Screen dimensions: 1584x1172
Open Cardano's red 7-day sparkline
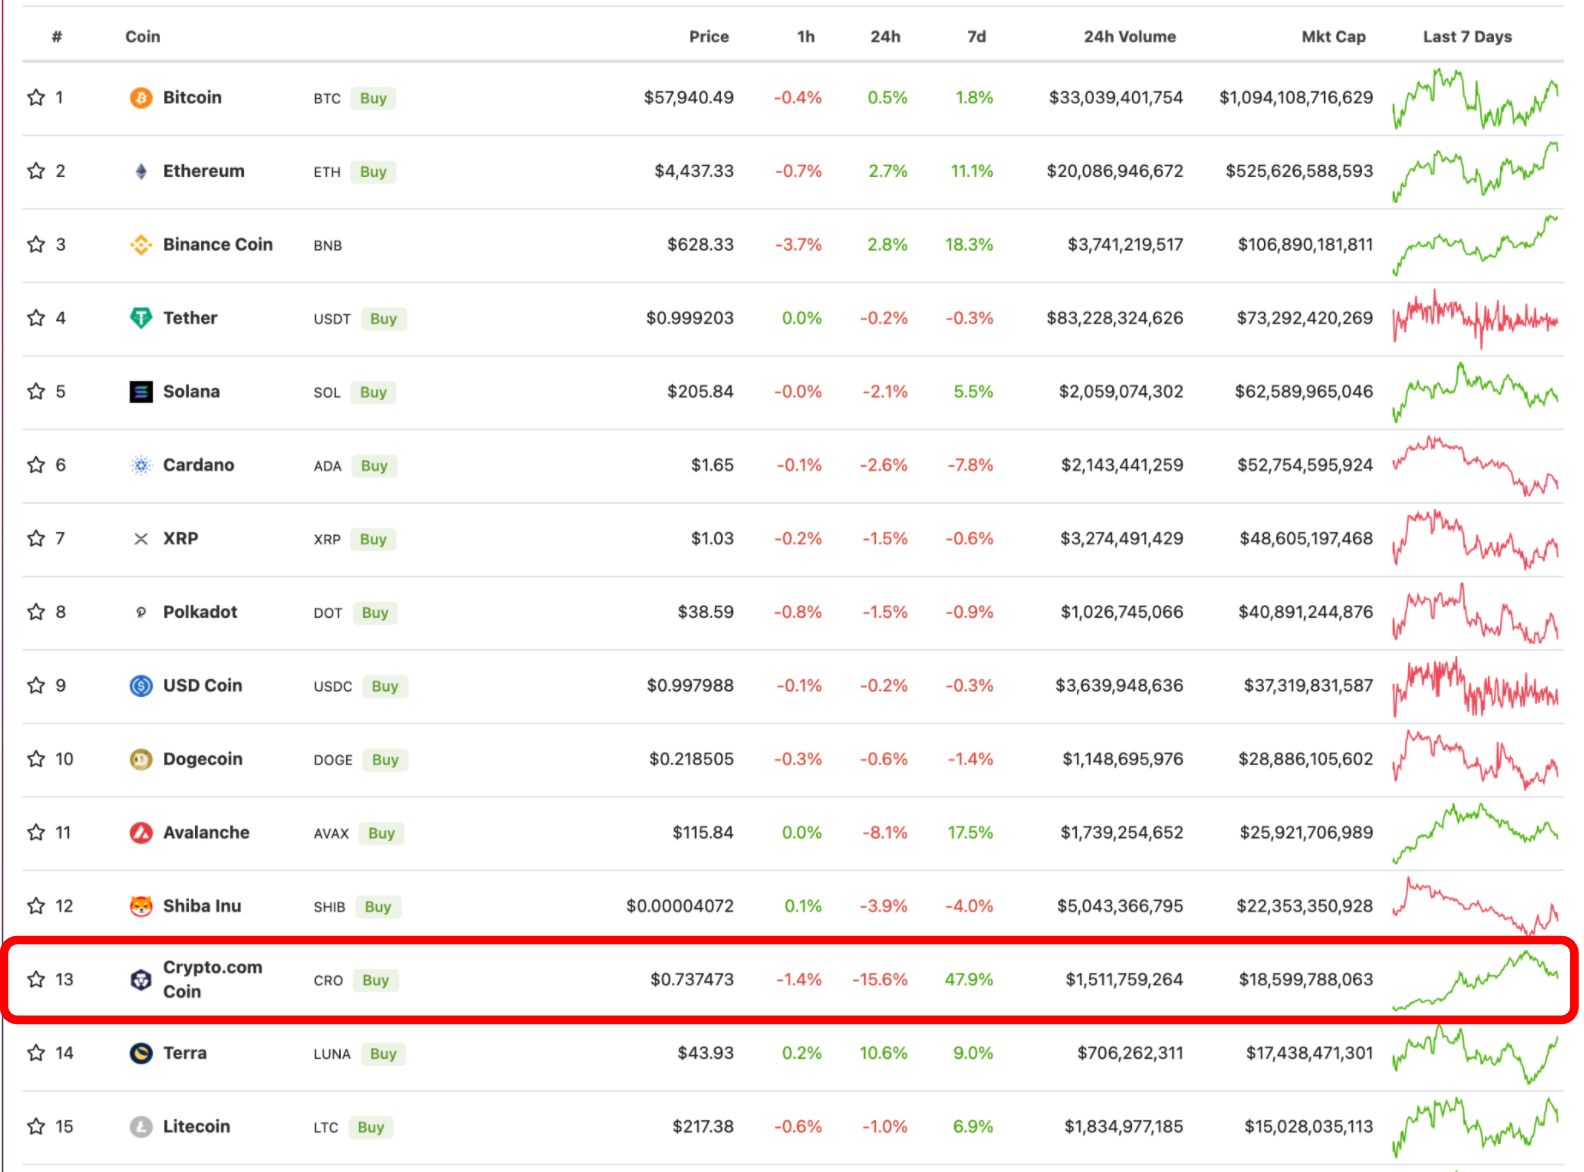coord(1476,465)
